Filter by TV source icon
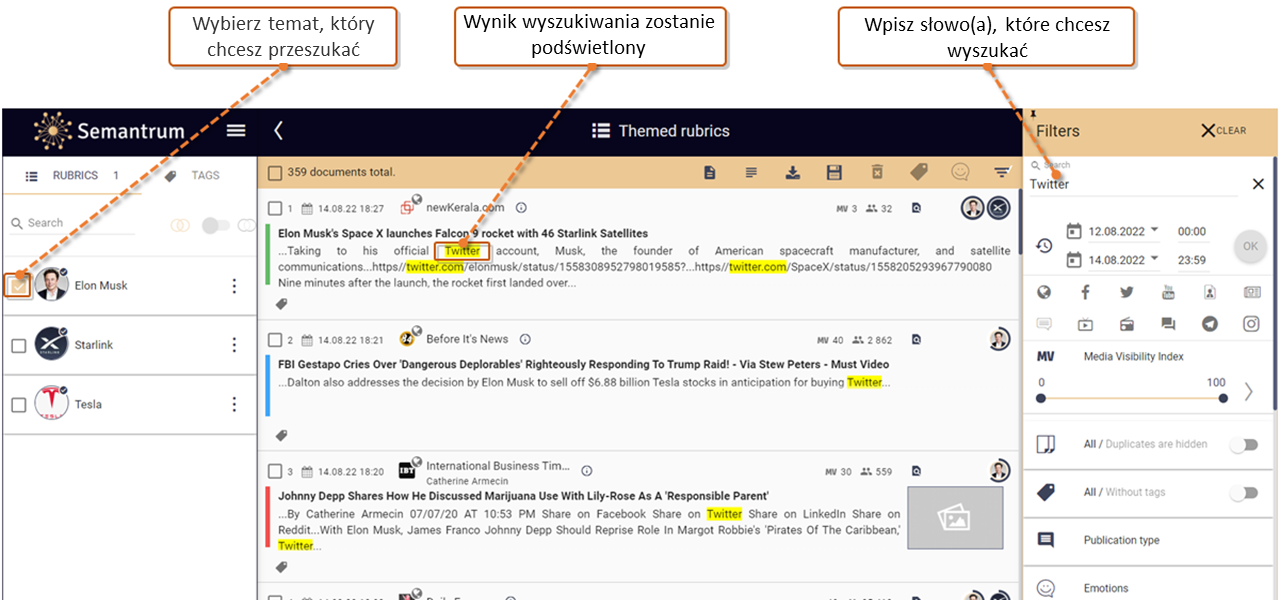Screen dimensions: 1280x600 [1086, 324]
